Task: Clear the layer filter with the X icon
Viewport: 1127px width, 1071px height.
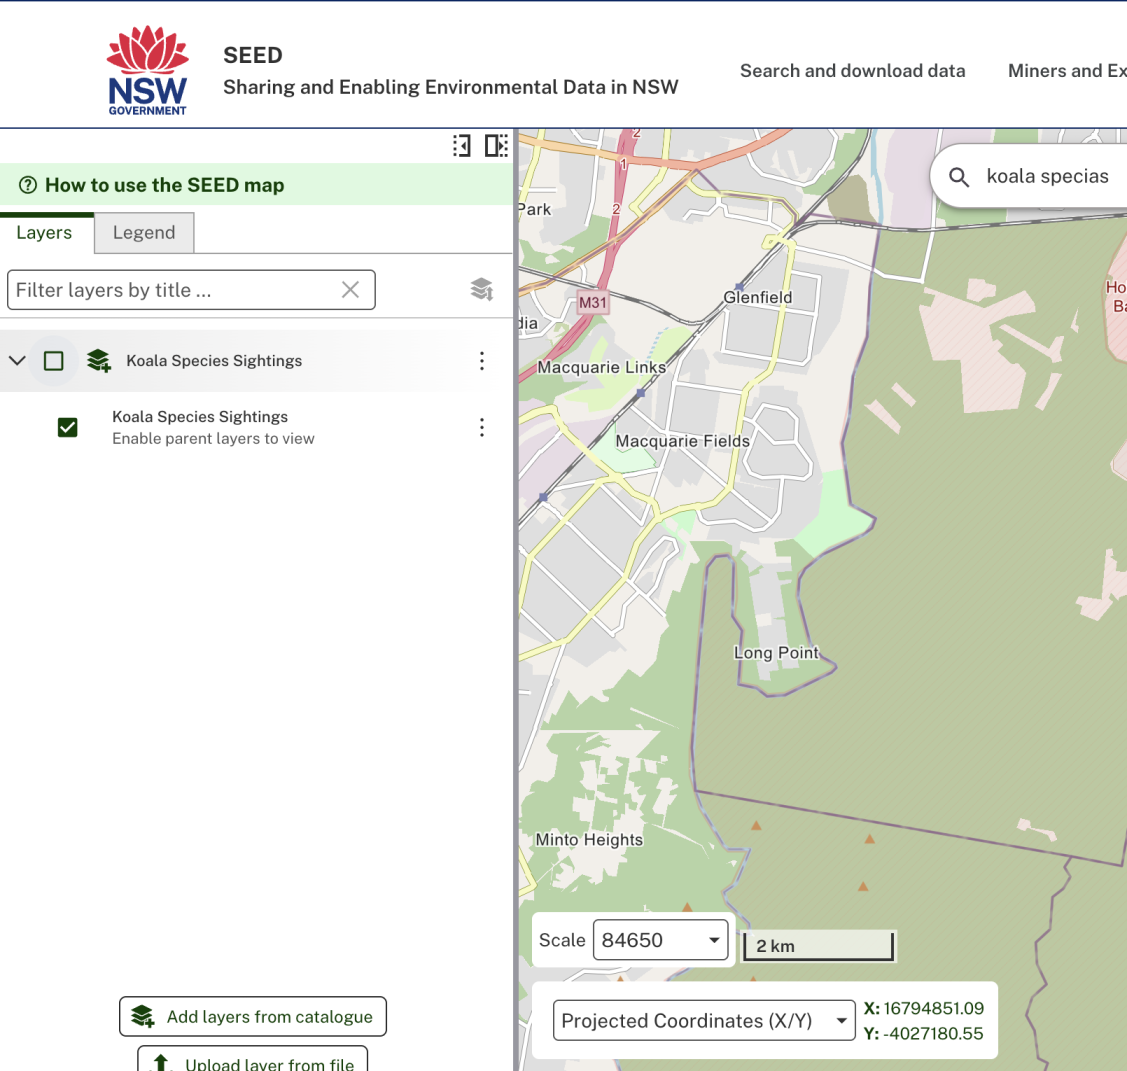Action: point(350,290)
